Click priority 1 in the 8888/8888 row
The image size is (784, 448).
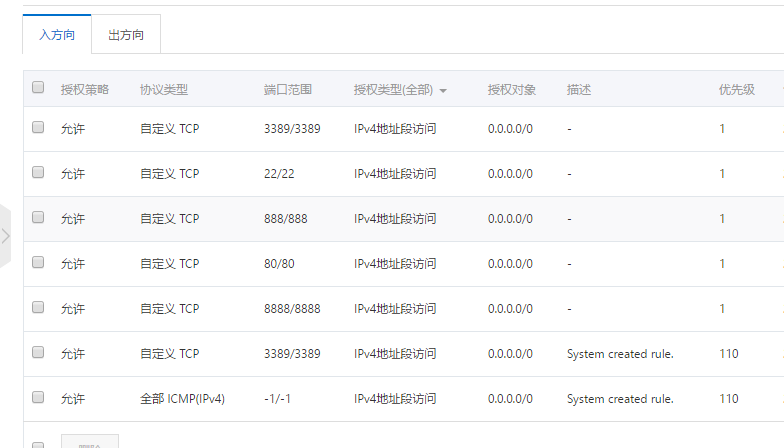(722, 309)
